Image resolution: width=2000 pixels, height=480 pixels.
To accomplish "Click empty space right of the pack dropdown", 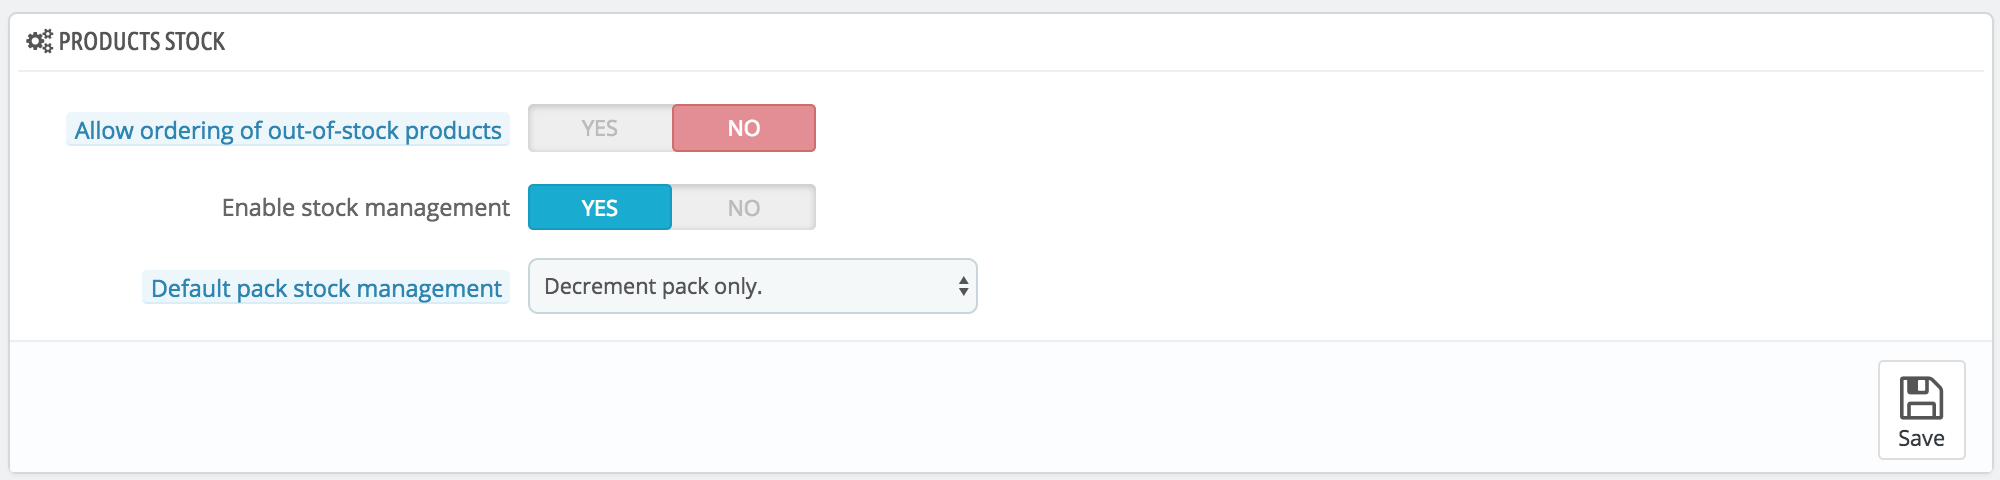I will [1480, 286].
